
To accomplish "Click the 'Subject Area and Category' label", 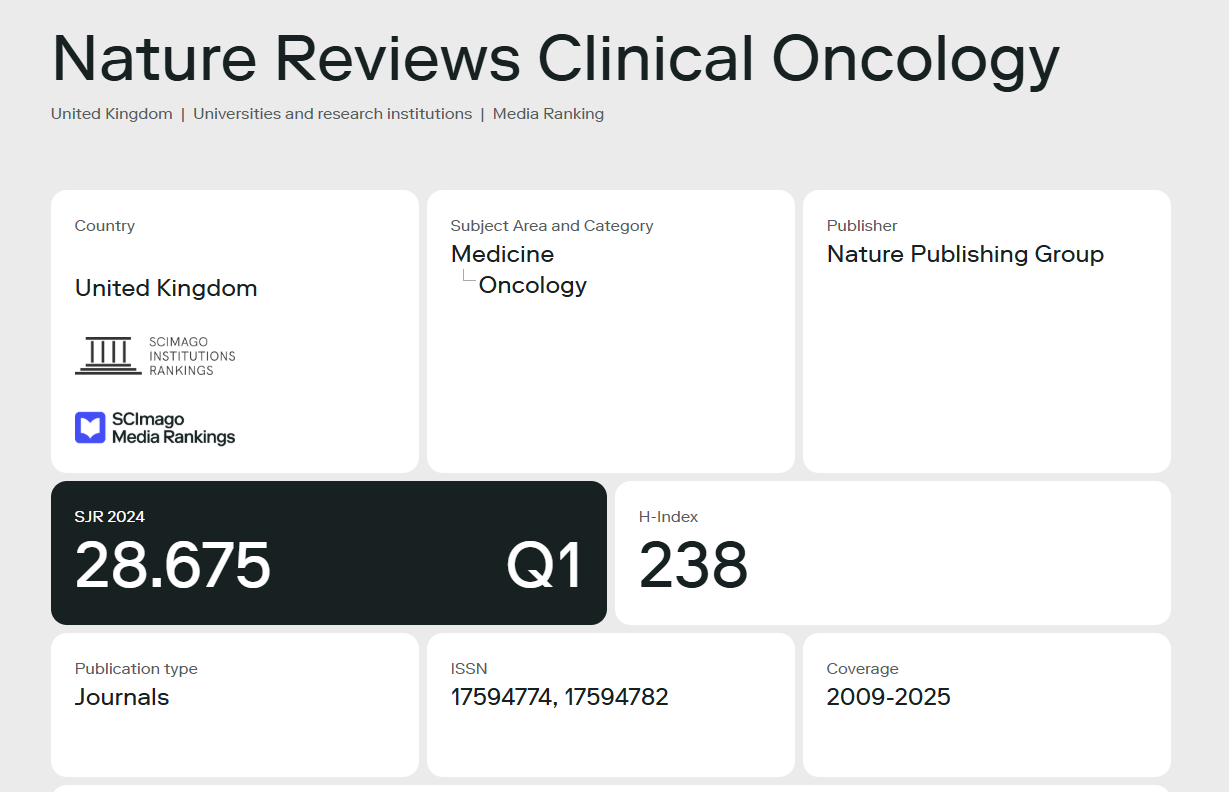I will [552, 226].
